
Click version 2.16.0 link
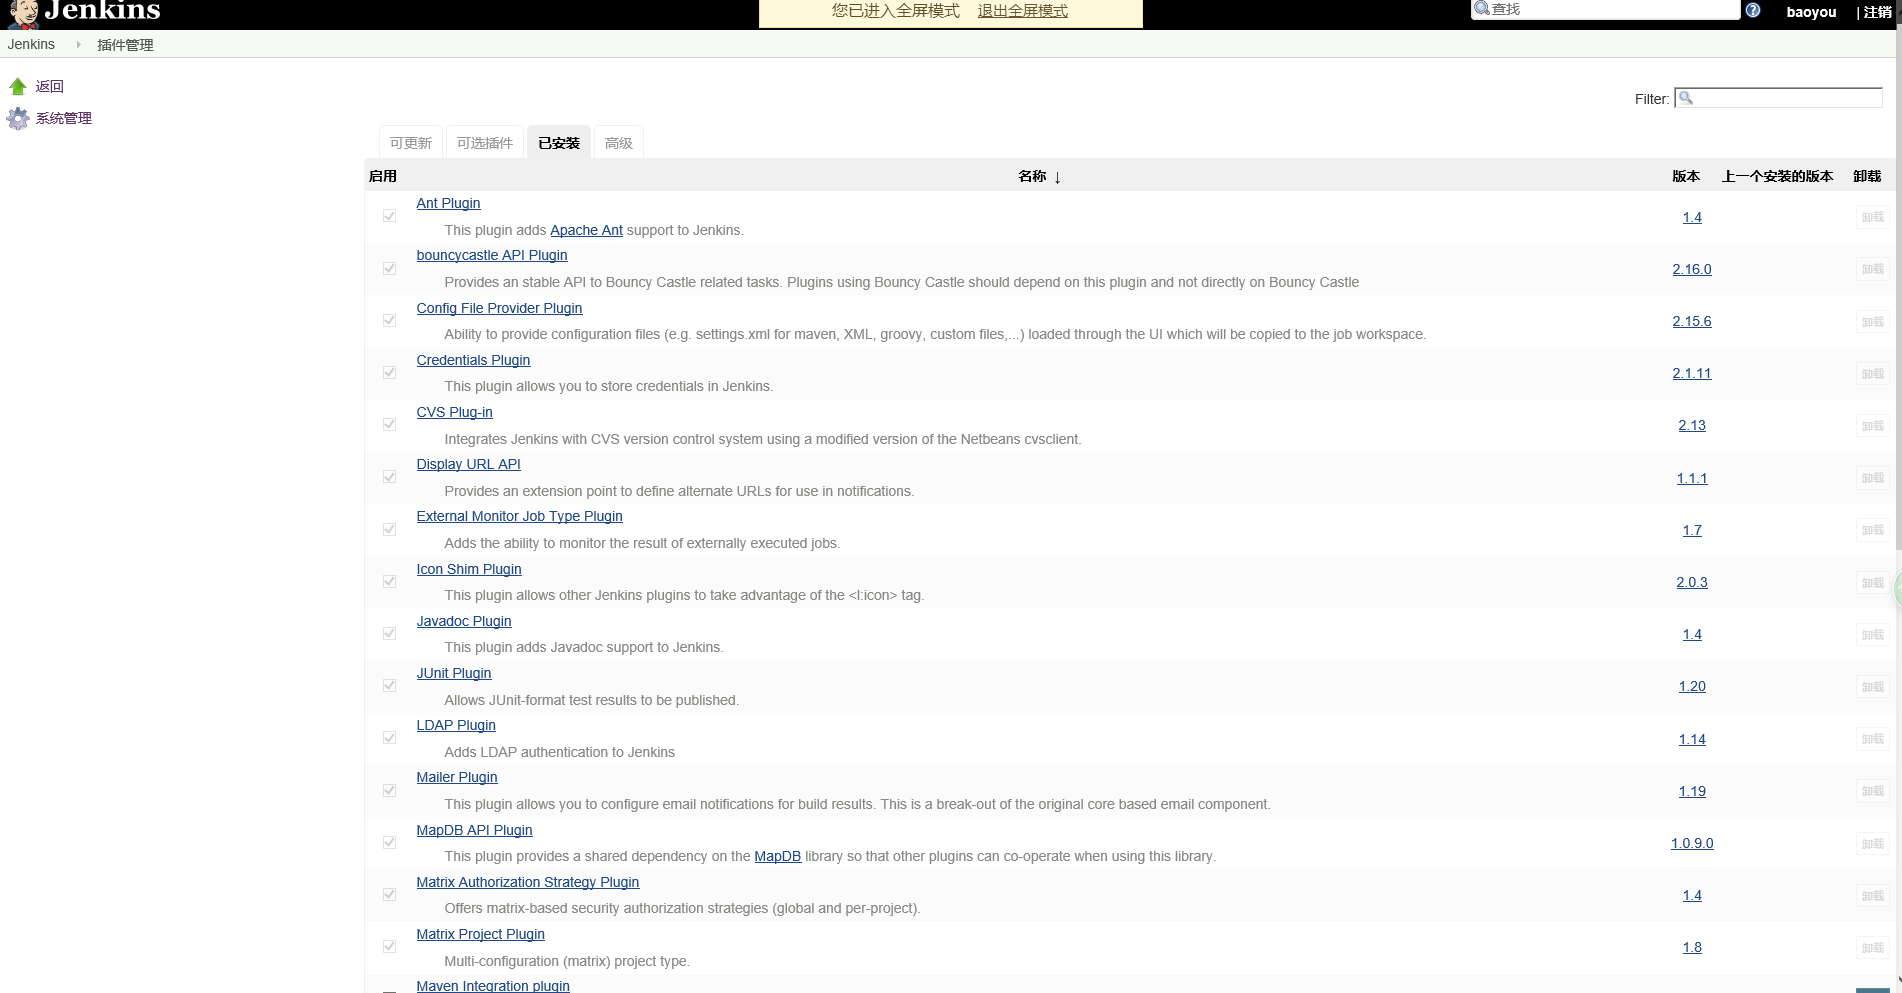tap(1691, 269)
